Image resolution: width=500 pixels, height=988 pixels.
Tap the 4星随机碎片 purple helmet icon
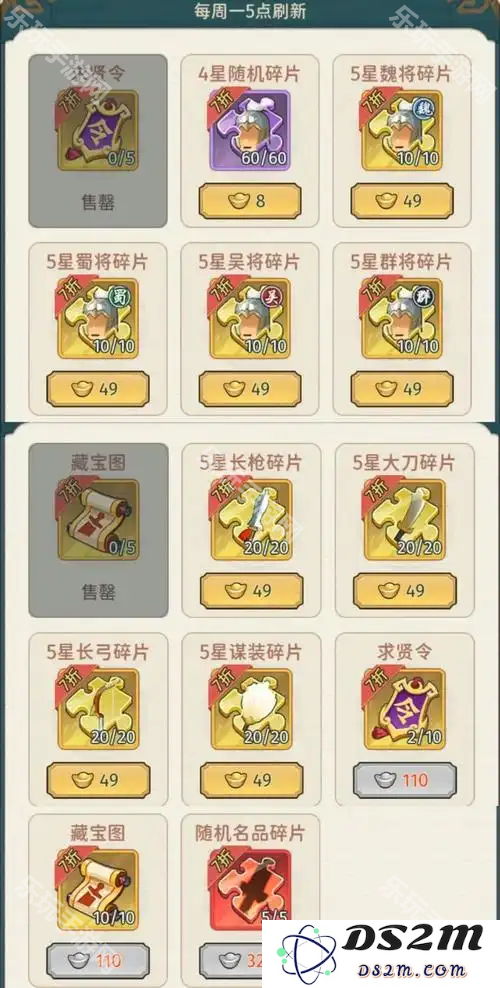(x=250, y=130)
